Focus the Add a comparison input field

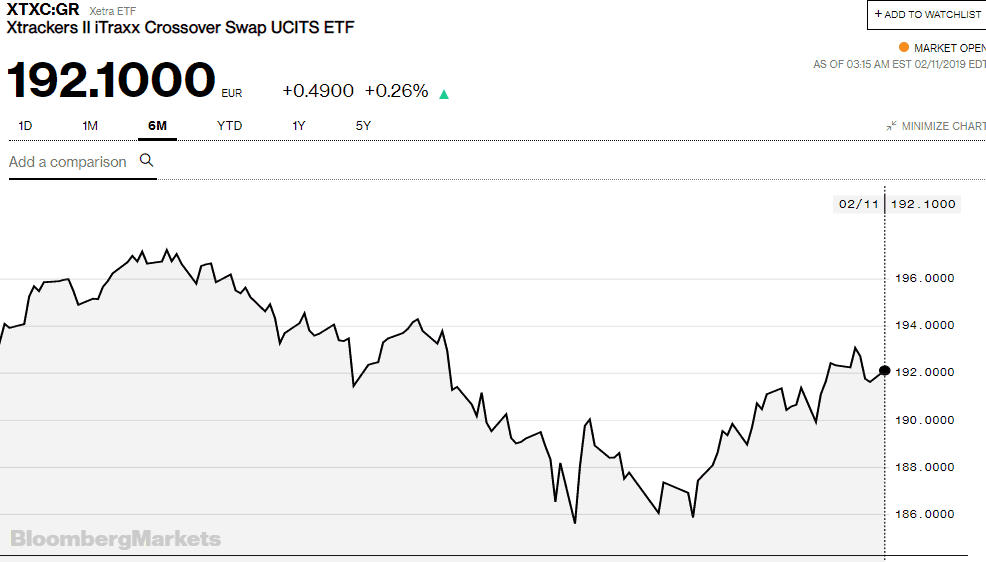tap(68, 162)
